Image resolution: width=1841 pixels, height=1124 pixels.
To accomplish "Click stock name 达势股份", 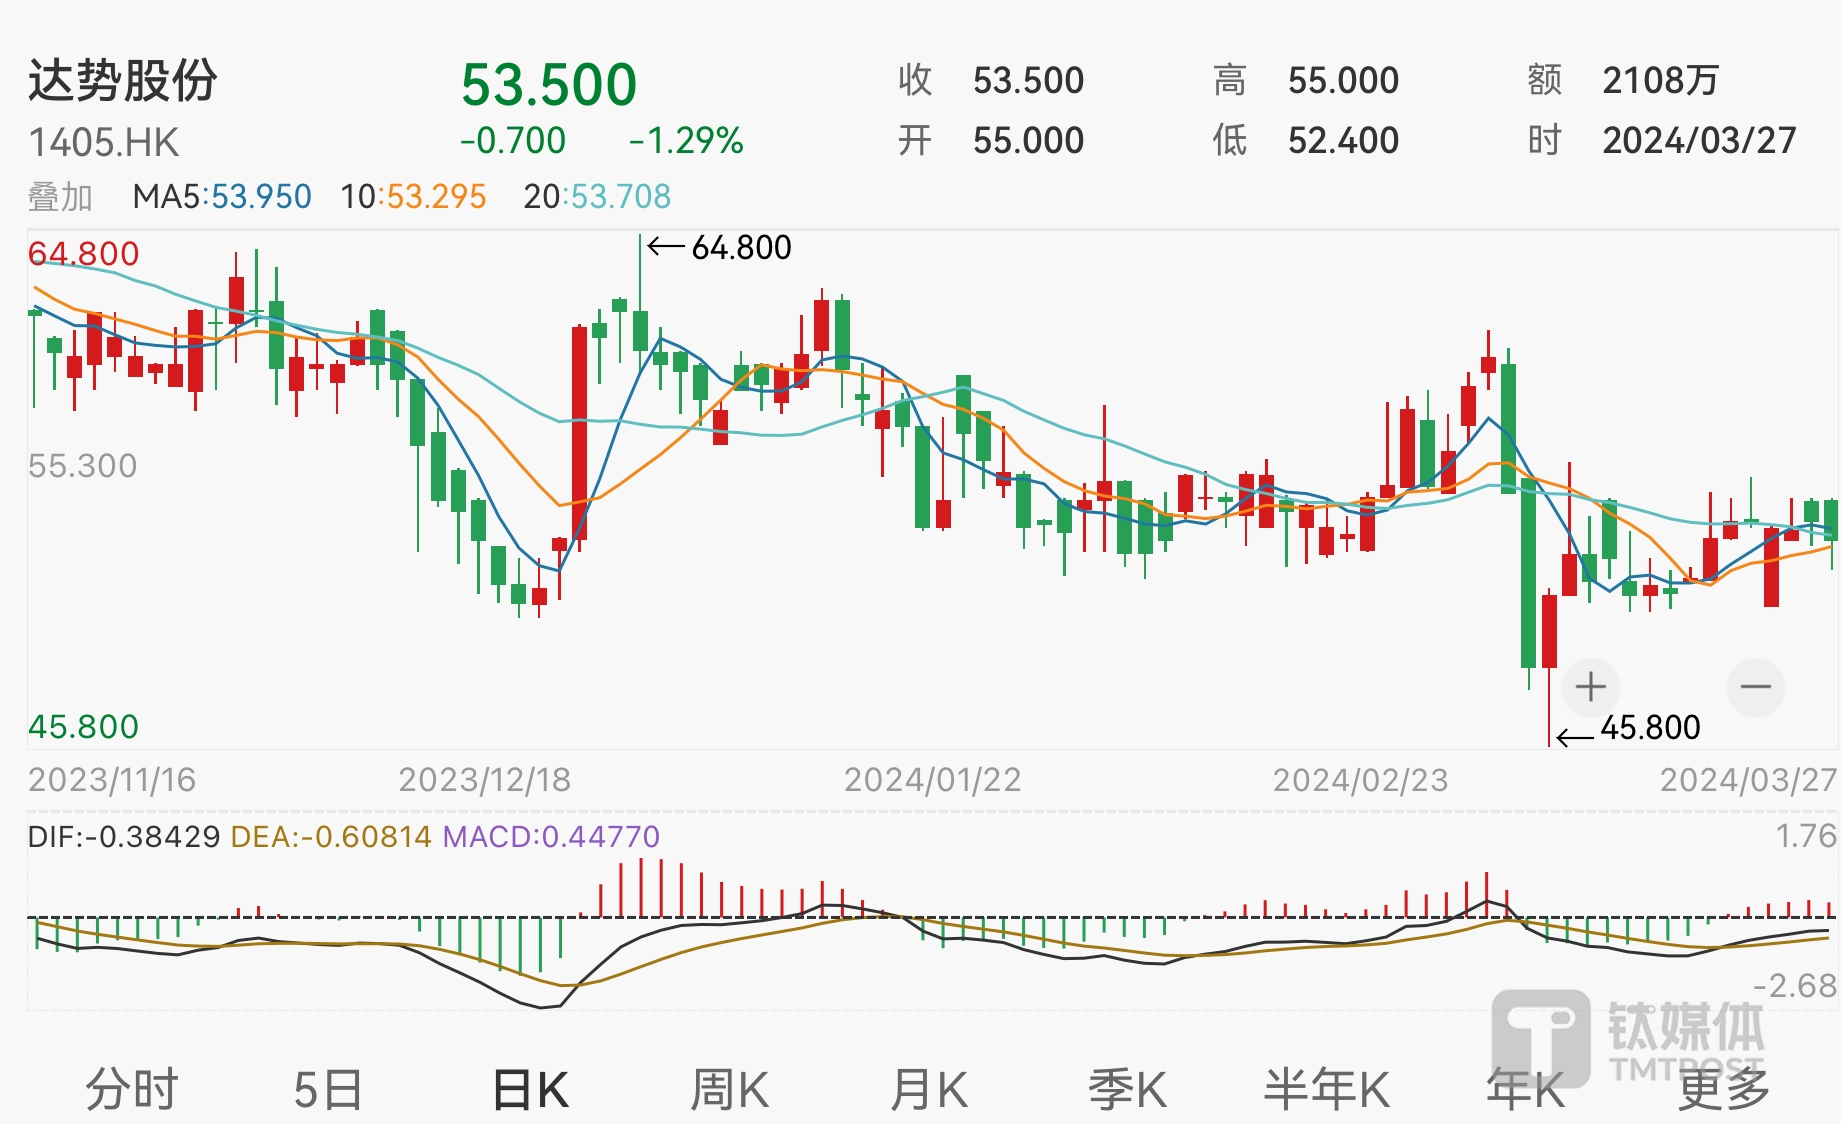I will click(122, 80).
